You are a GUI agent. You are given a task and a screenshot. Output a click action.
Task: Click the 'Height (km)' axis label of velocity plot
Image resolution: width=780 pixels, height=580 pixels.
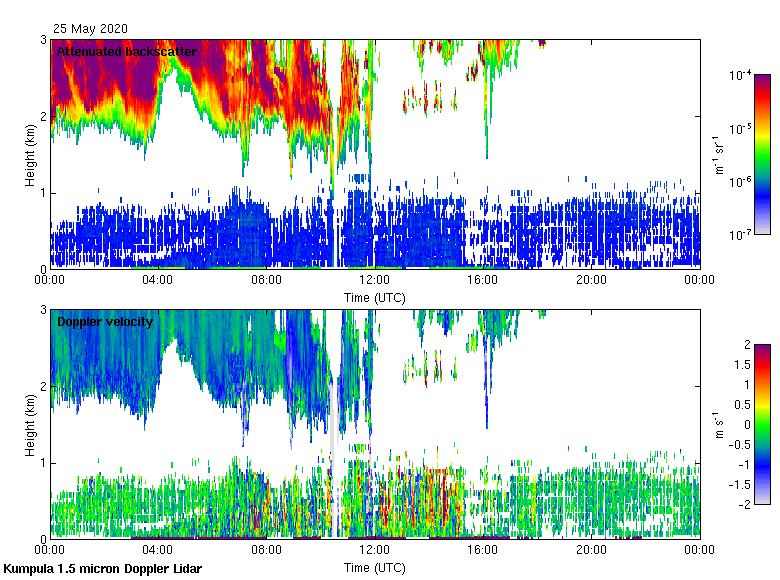[x=30, y=425]
